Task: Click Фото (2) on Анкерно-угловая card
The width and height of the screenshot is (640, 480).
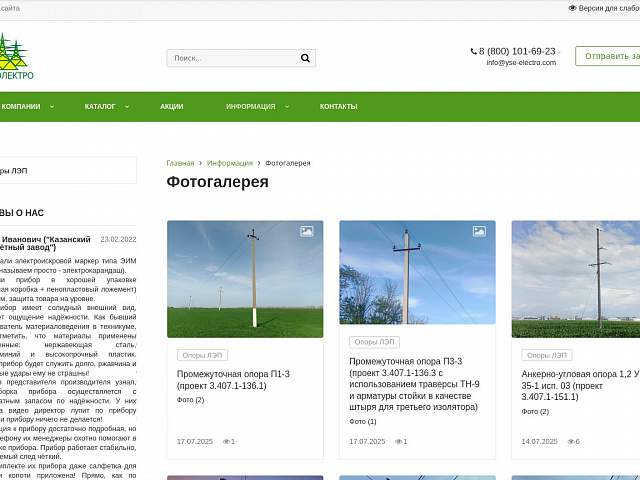Action: [535, 411]
